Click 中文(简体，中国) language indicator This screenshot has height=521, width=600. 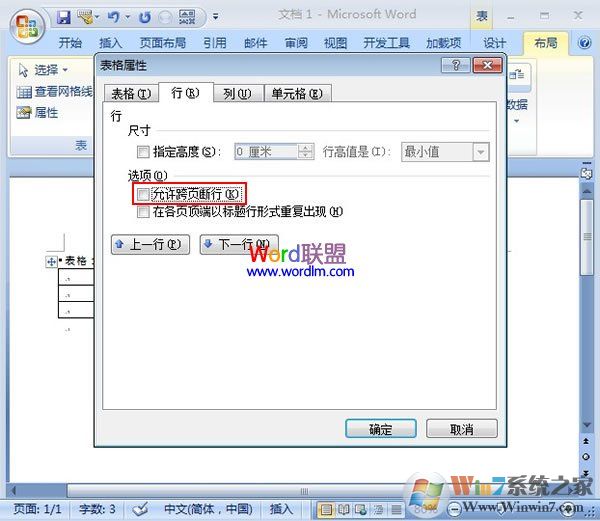[x=208, y=509]
